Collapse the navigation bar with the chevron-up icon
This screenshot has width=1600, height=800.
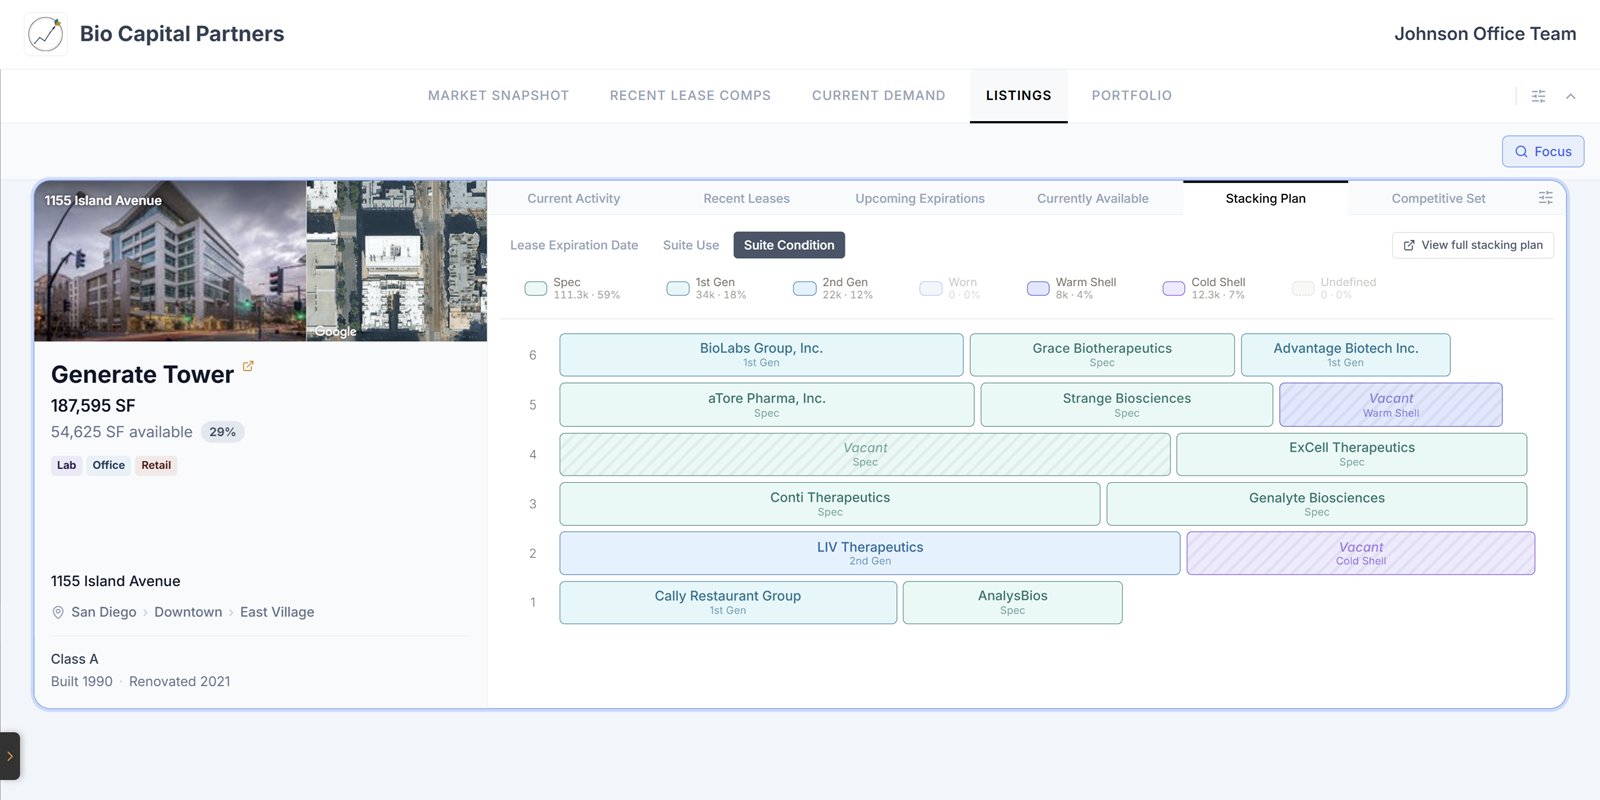(x=1571, y=96)
